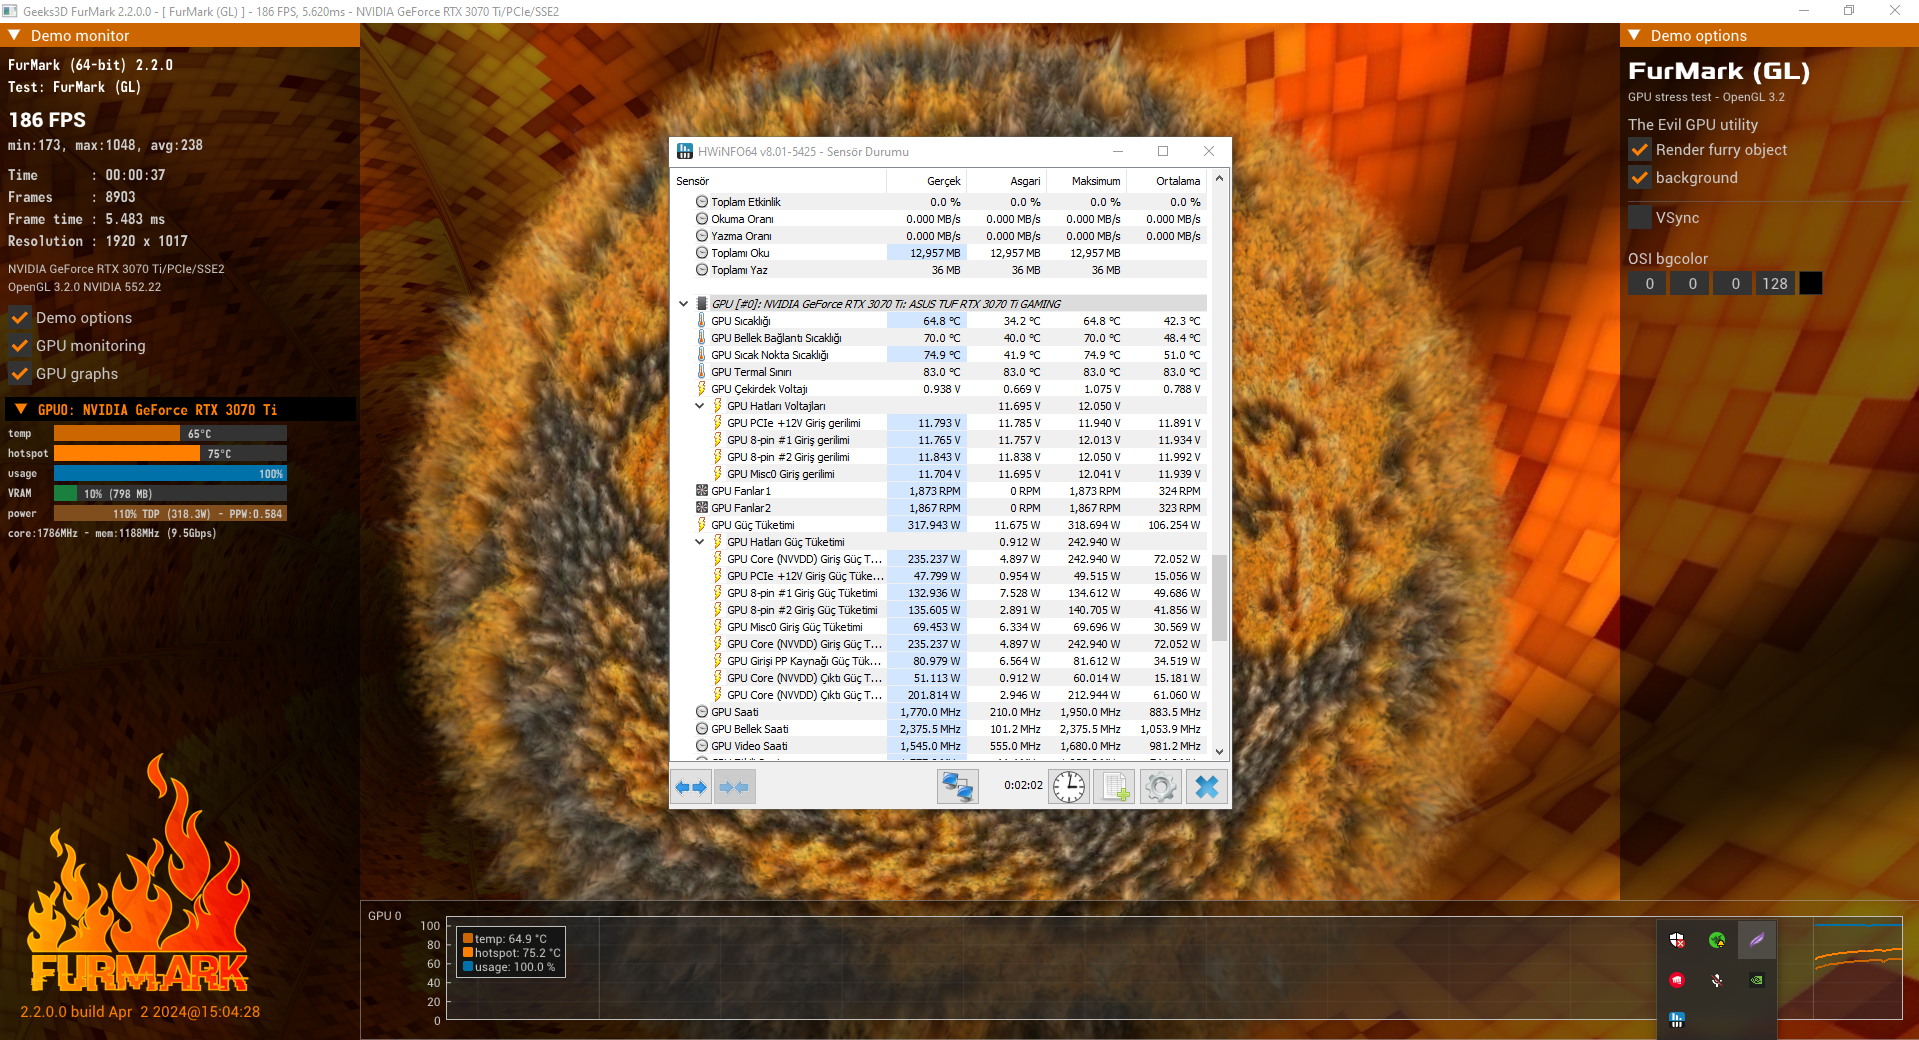This screenshot has height=1040, width=1919.
Task: Select the GPU Sıcak Nokta Sıcaklığı row
Action: (x=940, y=355)
